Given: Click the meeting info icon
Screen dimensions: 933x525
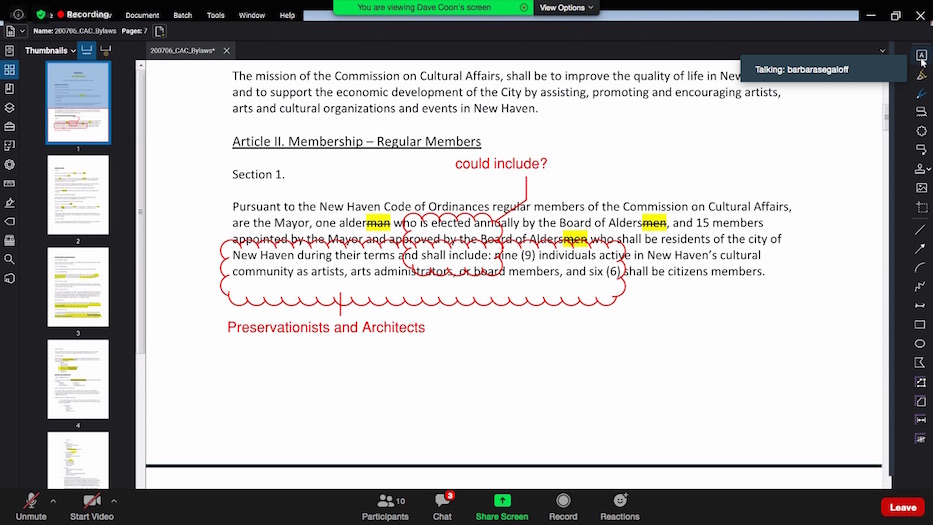Looking at the screenshot, I should point(18,14).
